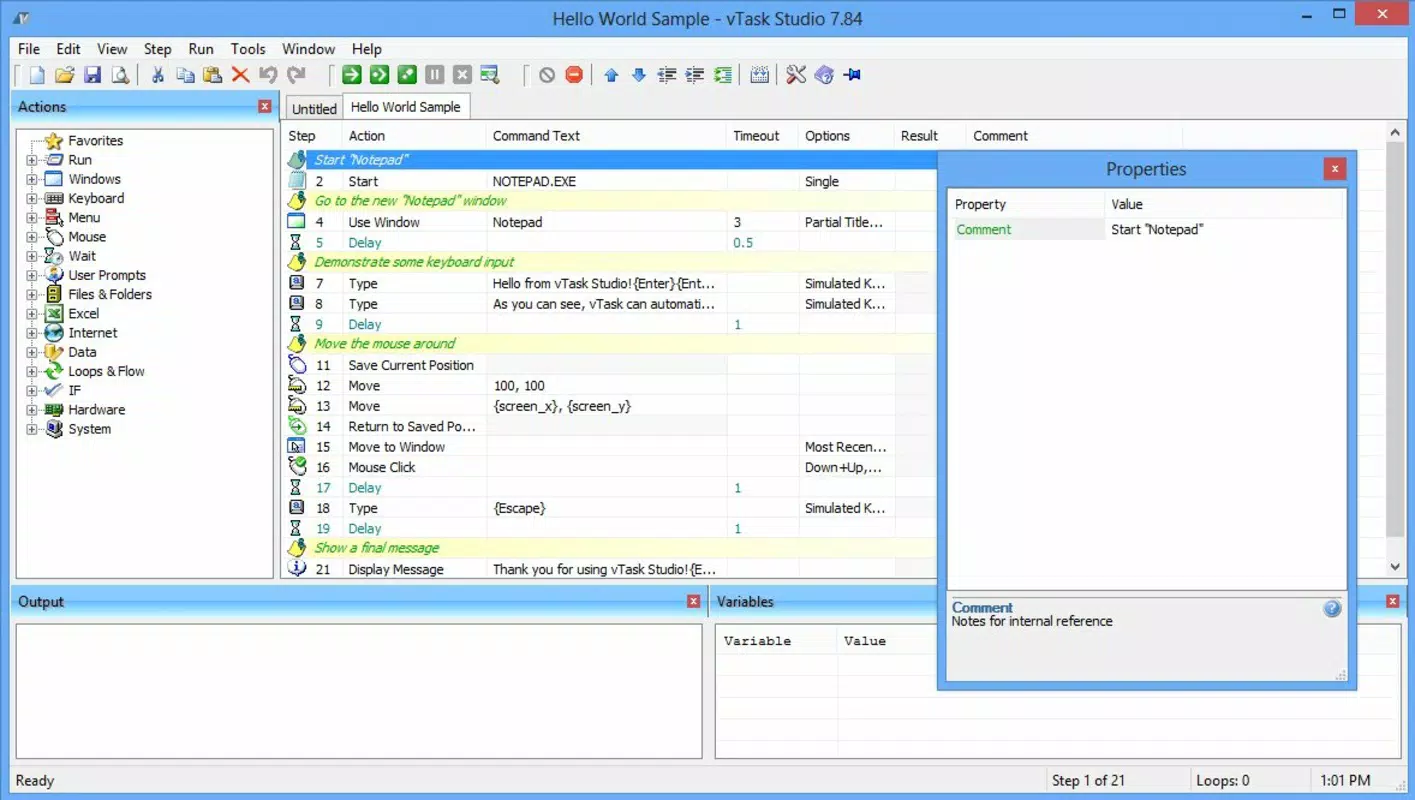
Task: Click the gray Pause icon in toolbar
Action: pos(434,75)
